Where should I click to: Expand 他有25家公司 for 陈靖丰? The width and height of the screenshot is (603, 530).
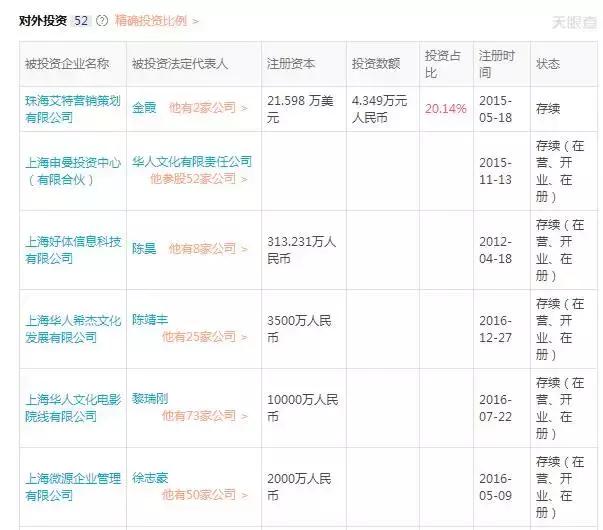coord(205,337)
